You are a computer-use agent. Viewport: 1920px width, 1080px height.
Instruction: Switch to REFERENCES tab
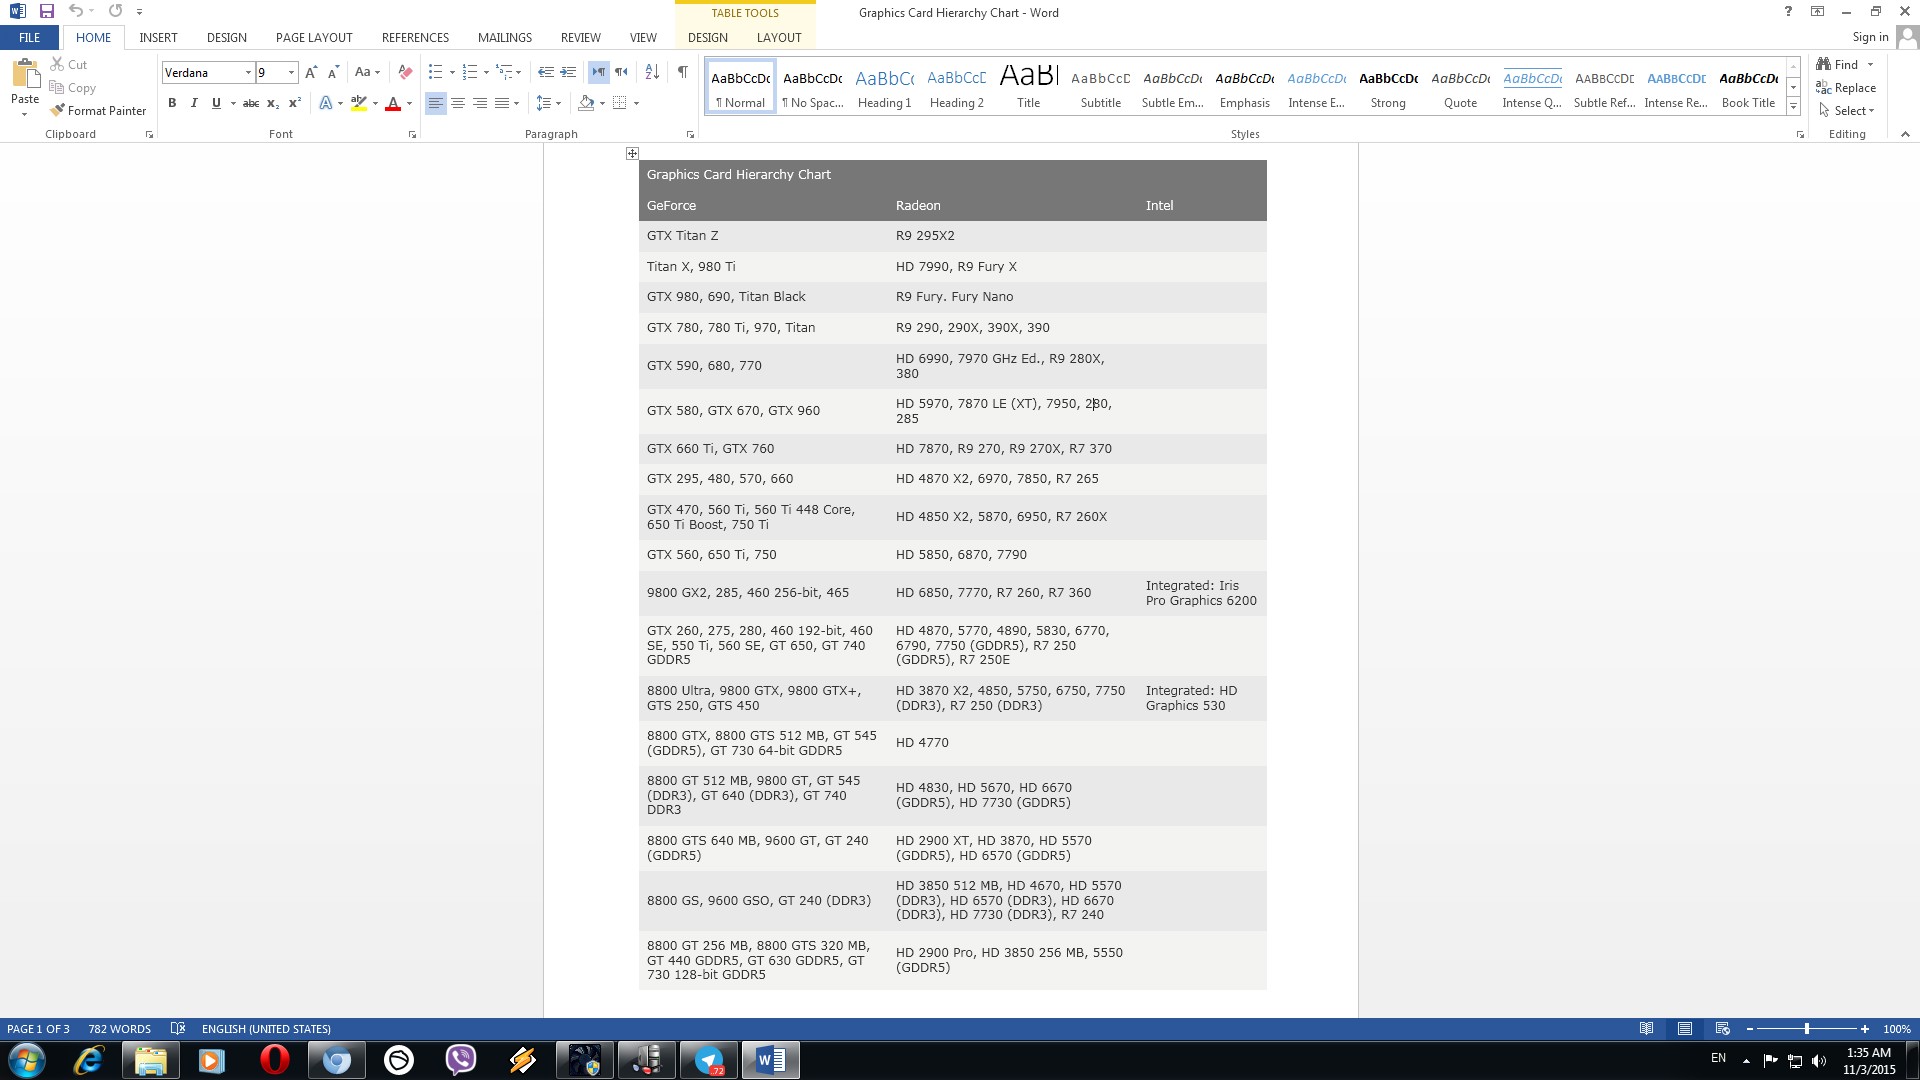tap(415, 37)
